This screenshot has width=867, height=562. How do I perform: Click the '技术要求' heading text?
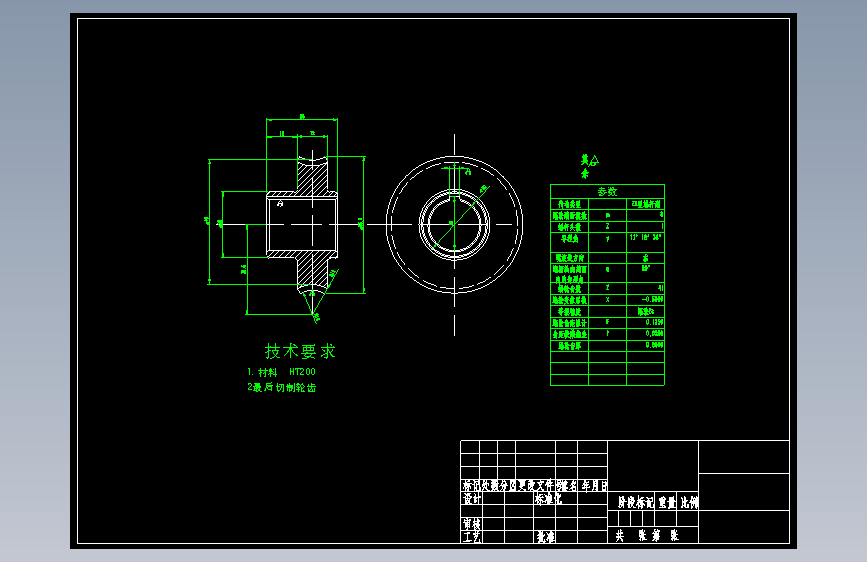300,351
